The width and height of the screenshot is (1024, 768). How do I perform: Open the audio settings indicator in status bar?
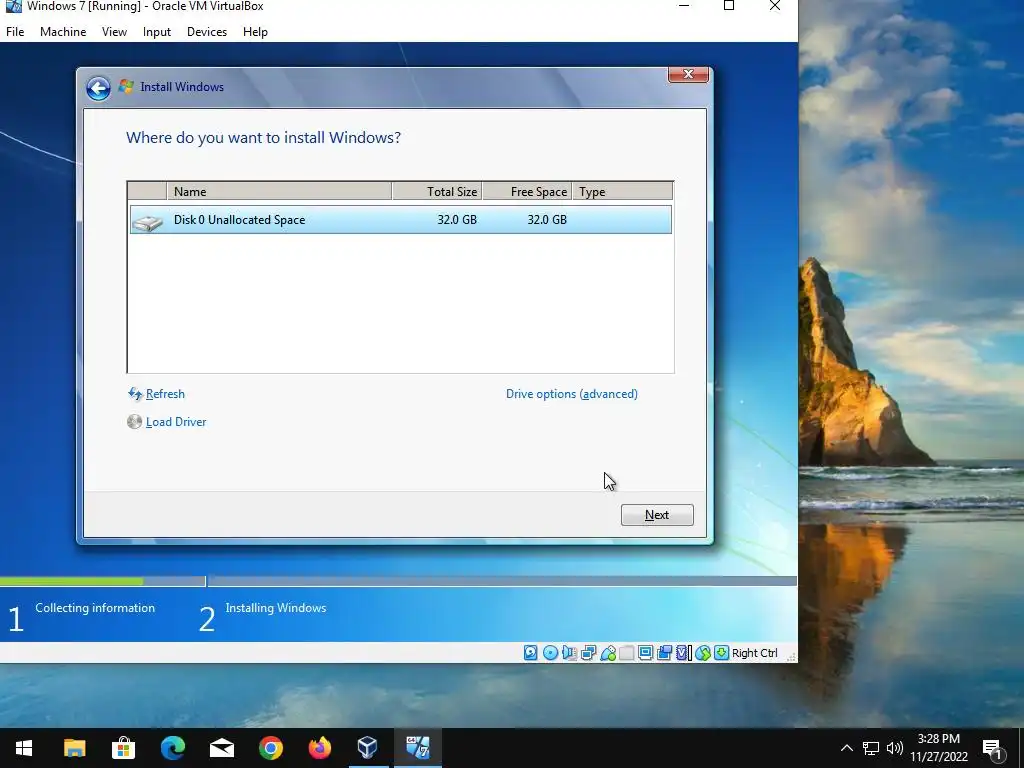[569, 652]
